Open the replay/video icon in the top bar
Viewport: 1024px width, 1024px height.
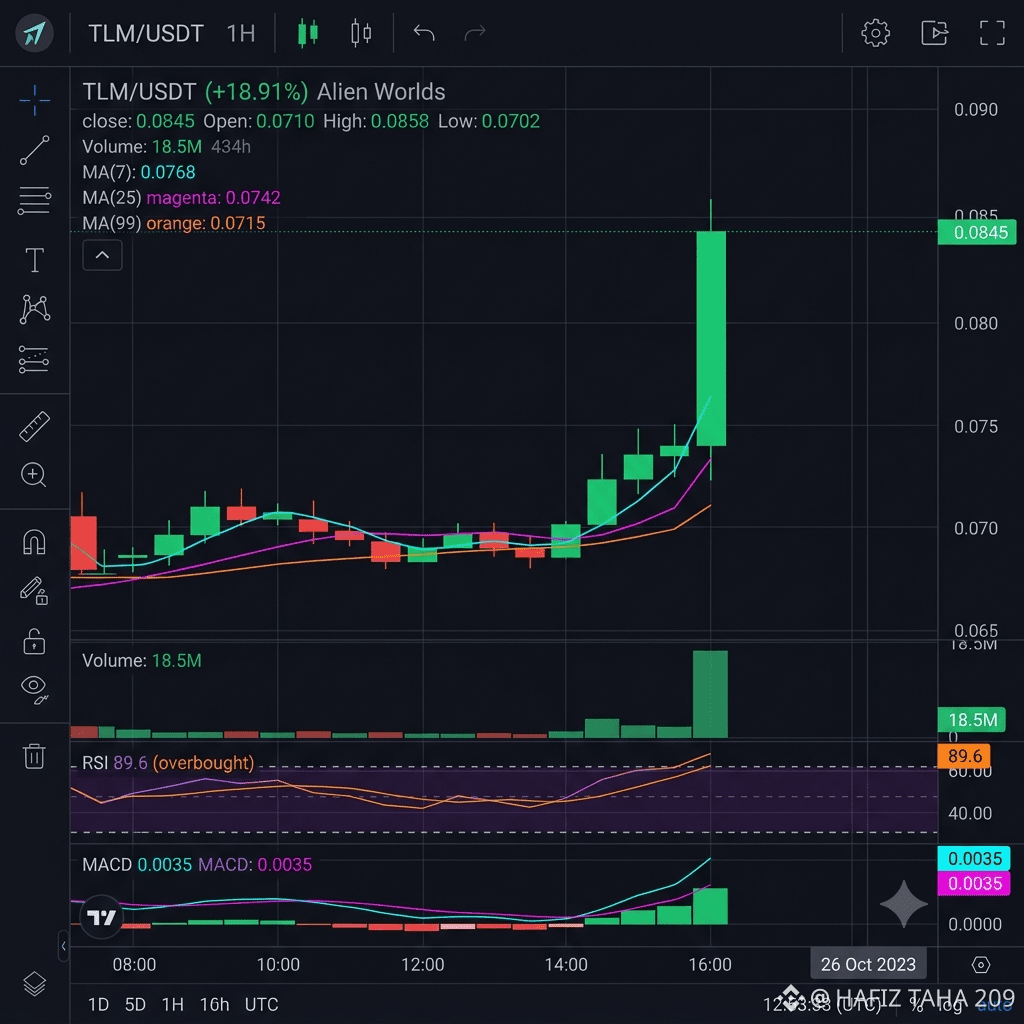(934, 33)
